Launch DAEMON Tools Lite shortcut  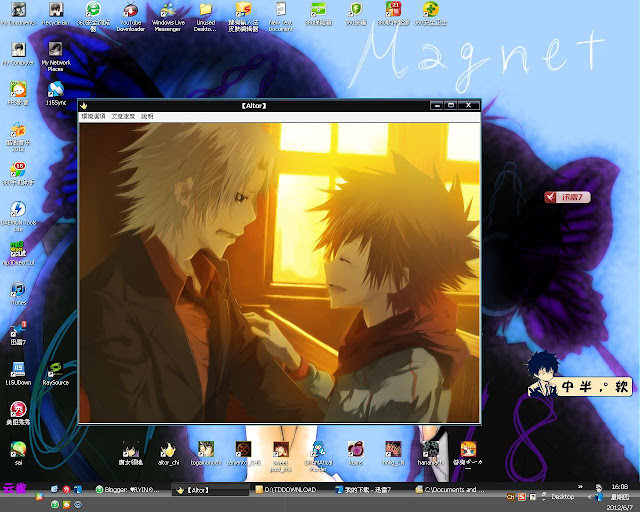click(x=18, y=216)
